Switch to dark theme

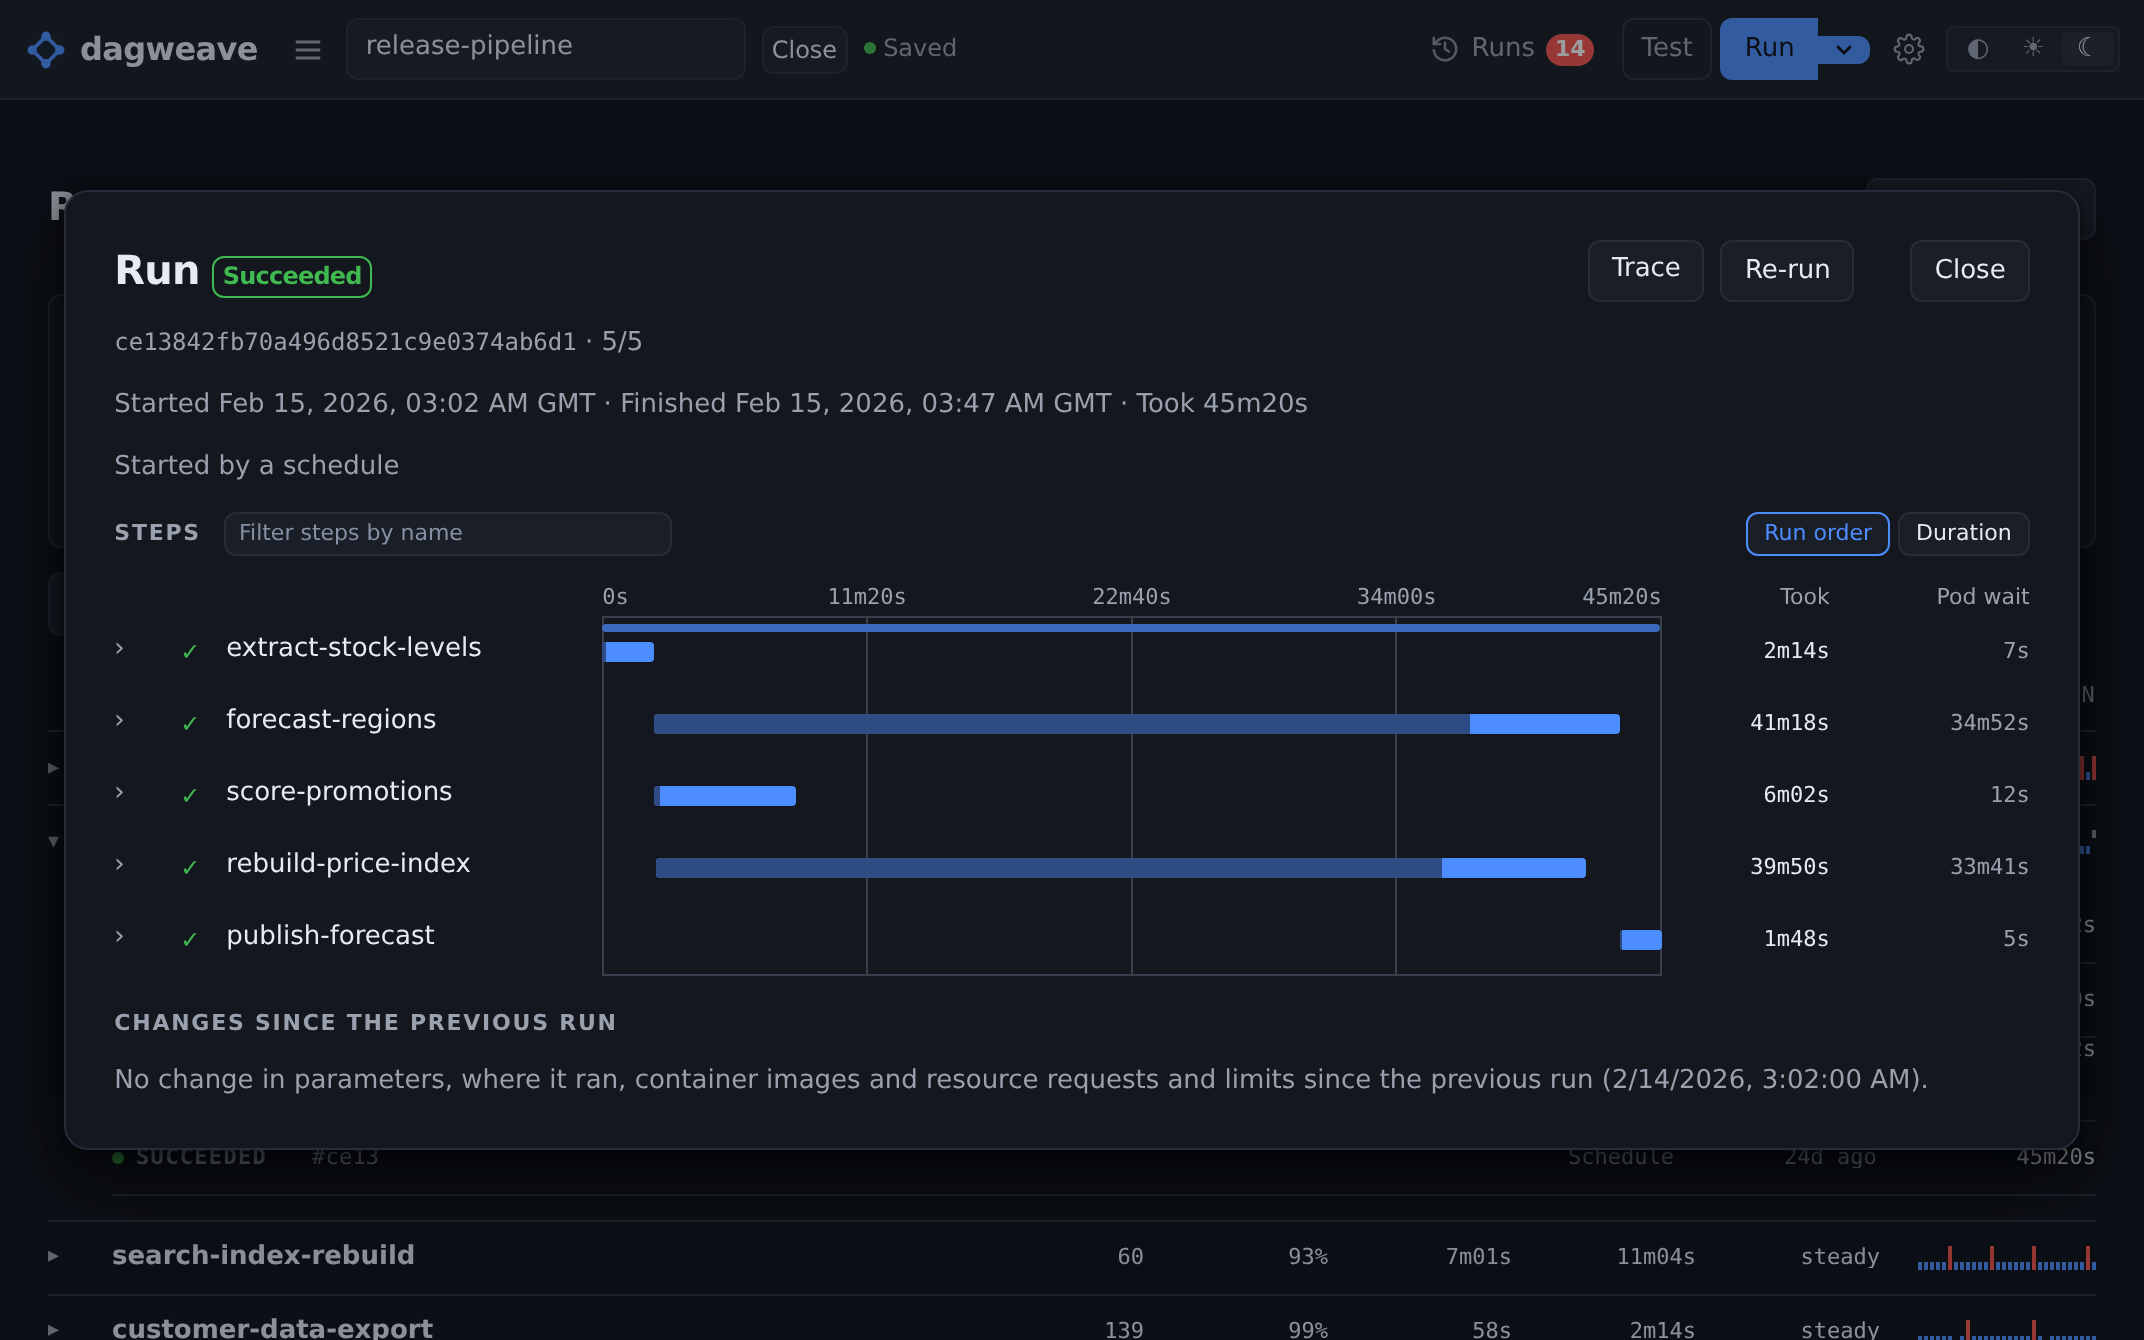point(2086,48)
